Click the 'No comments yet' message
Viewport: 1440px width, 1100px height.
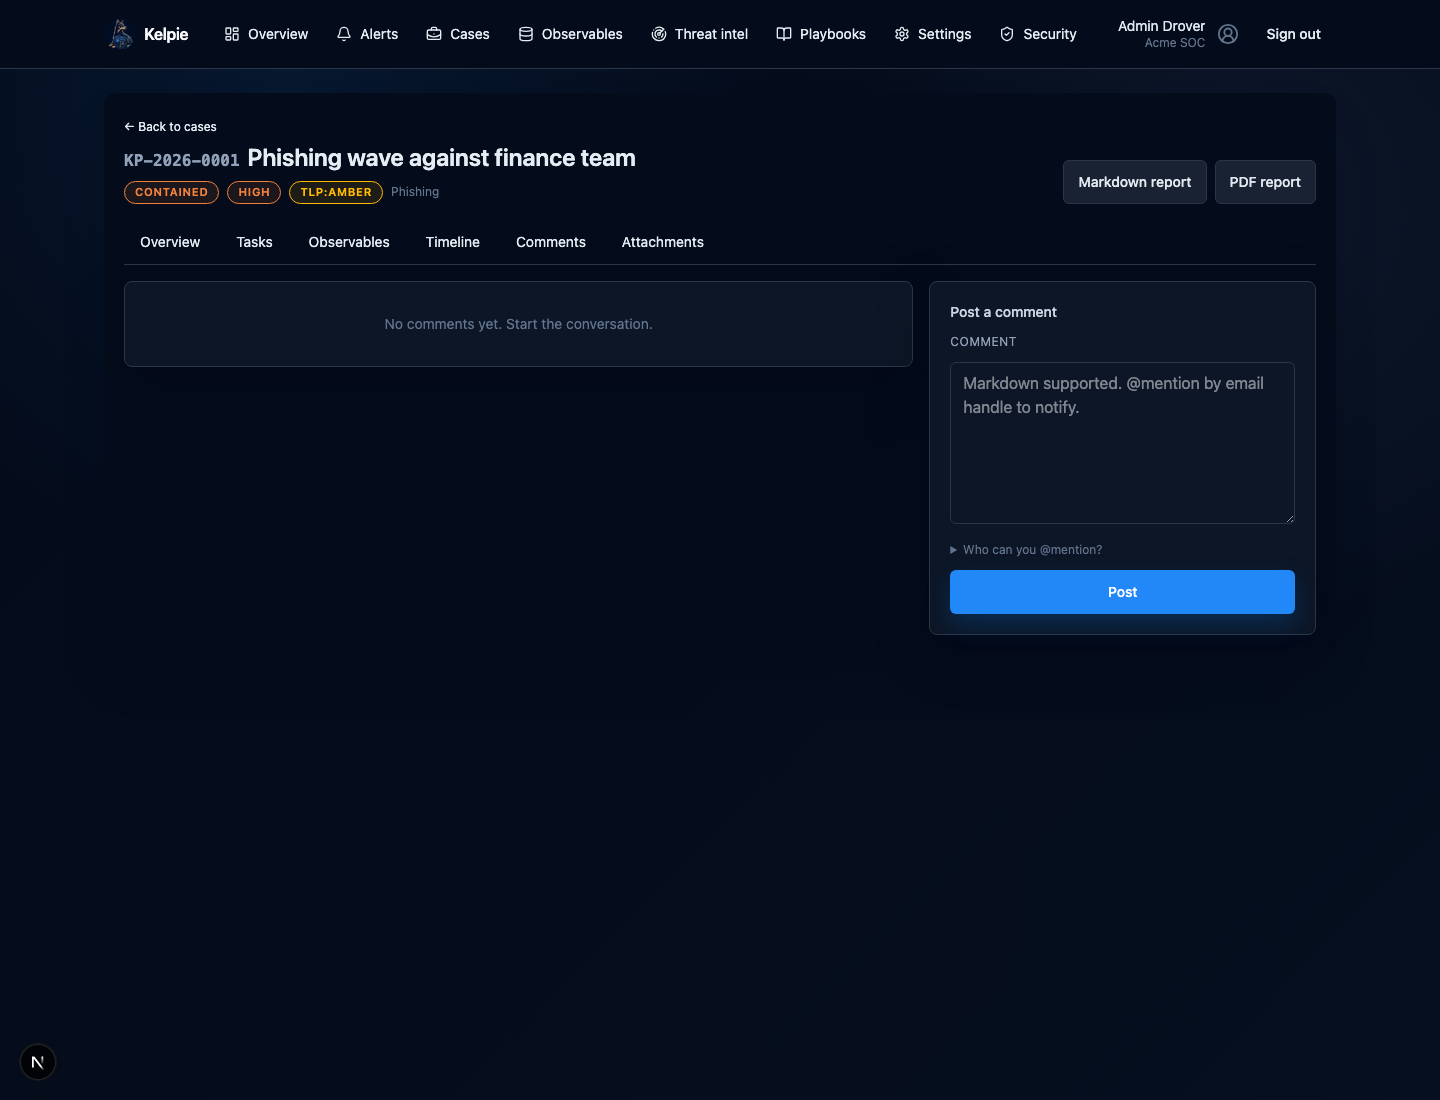[x=518, y=324]
